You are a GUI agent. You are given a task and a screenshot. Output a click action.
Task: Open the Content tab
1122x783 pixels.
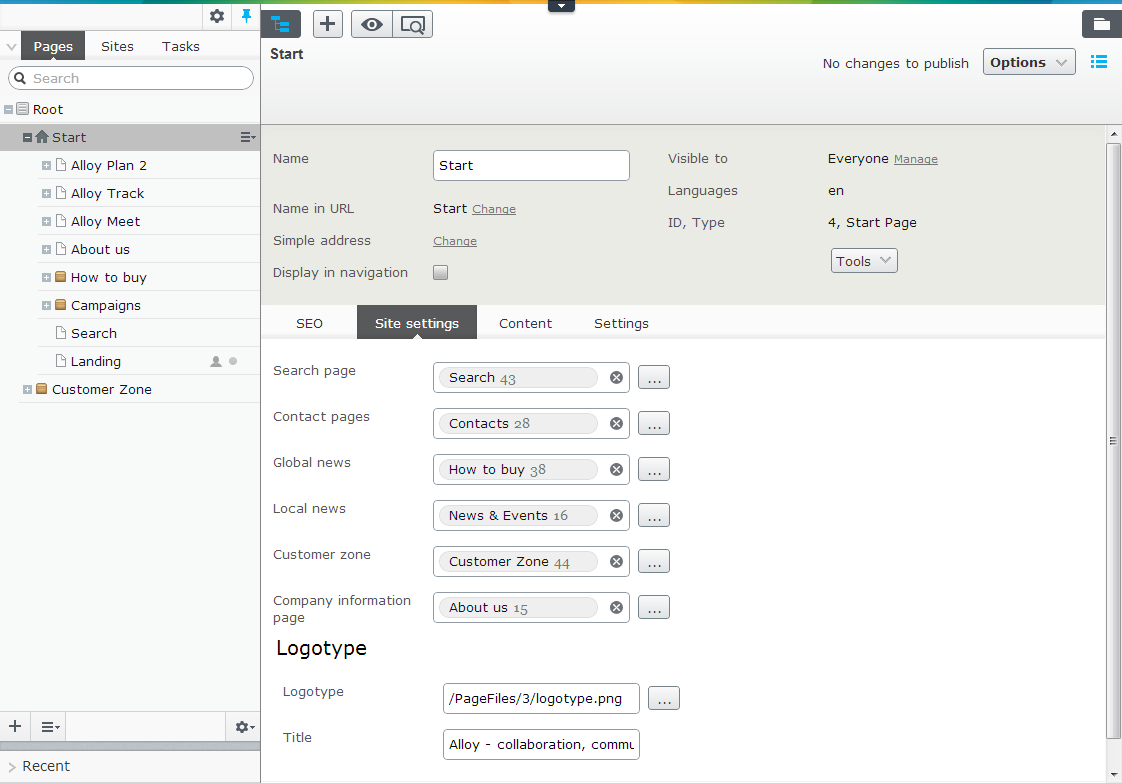point(525,324)
